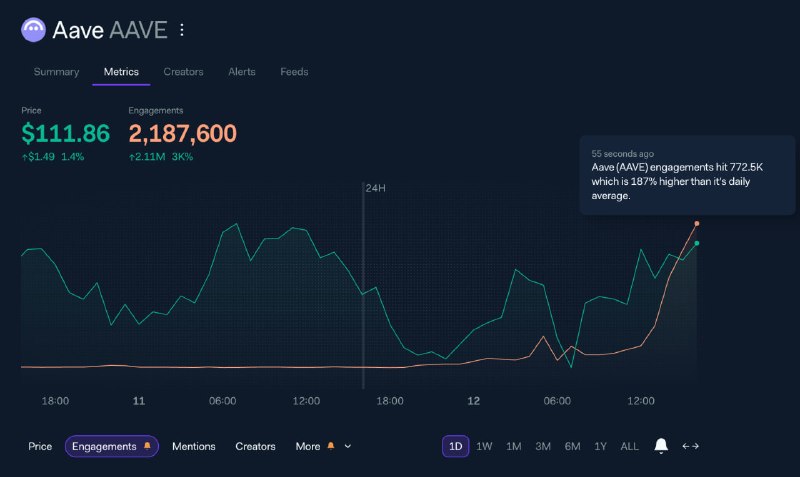
Task: Open the three-dot options menu beside AAVE
Action: (x=182, y=30)
